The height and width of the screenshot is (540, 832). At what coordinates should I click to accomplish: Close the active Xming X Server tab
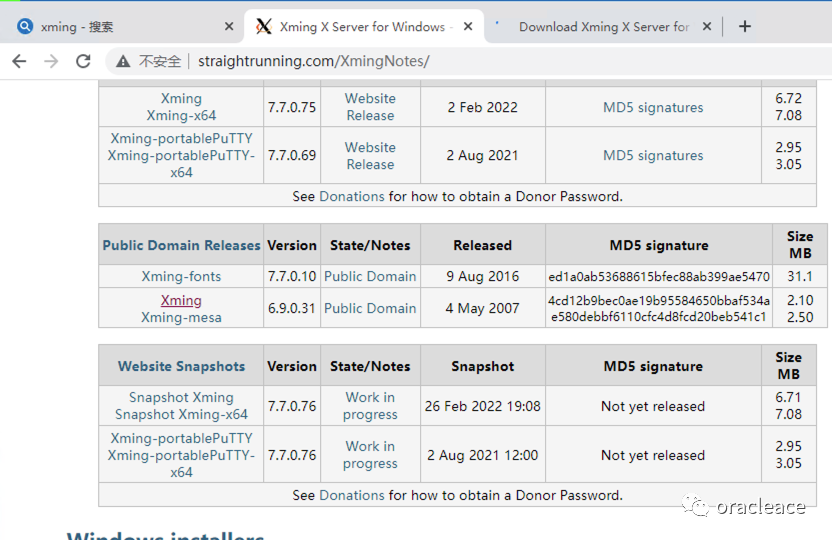coord(468,27)
